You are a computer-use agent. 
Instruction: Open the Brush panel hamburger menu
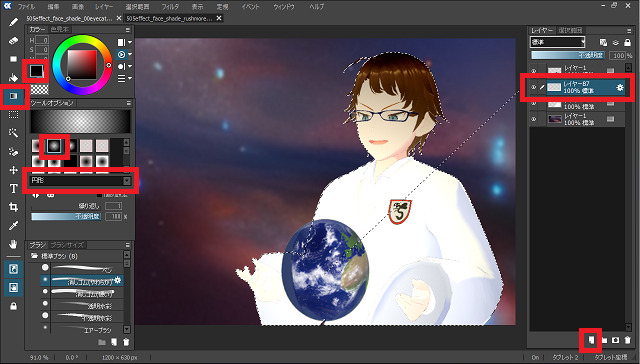(x=128, y=245)
